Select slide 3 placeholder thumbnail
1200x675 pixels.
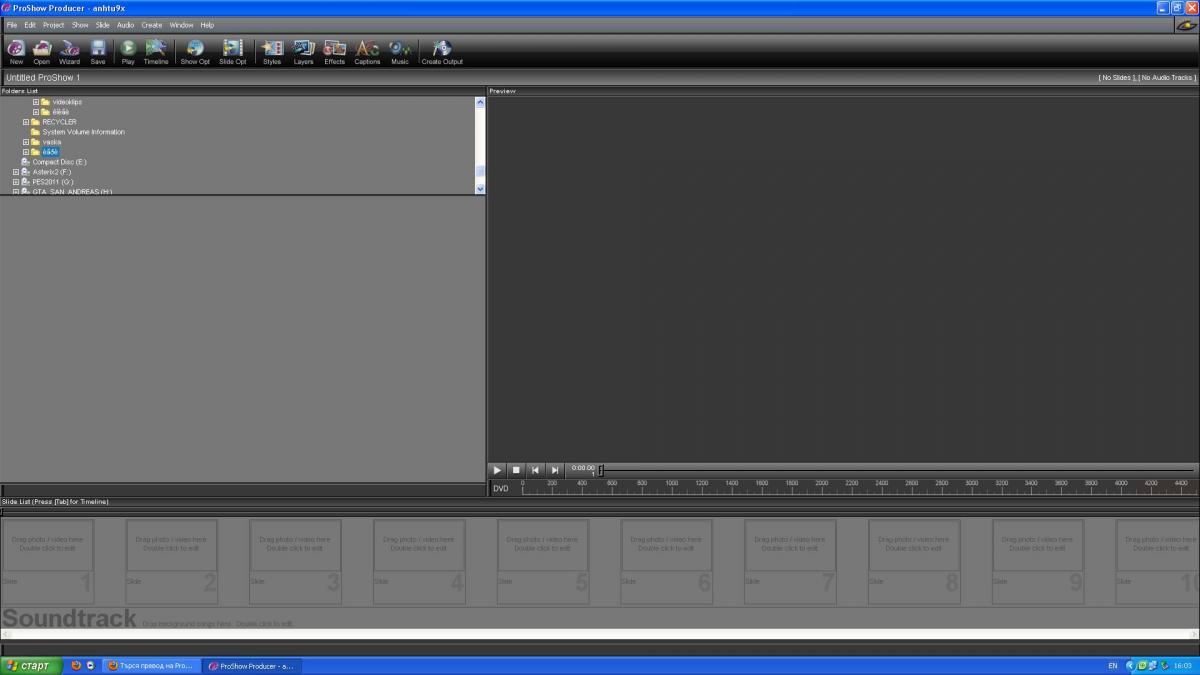[x=295, y=544]
